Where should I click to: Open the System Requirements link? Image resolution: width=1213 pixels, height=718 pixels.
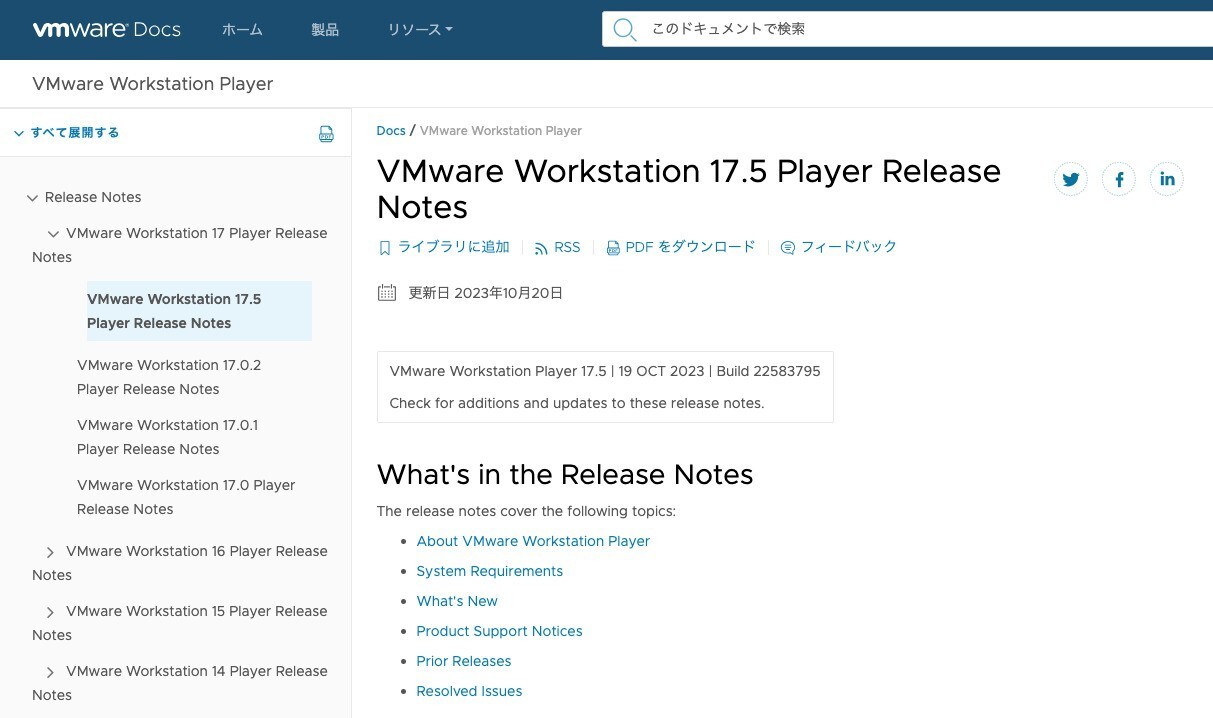[490, 571]
